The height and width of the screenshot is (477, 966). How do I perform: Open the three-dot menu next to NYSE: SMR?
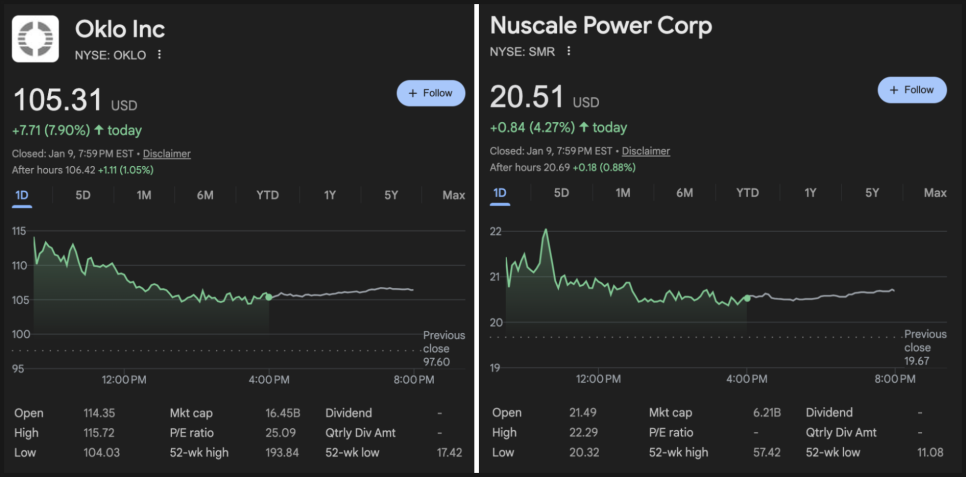pyautogui.click(x=569, y=51)
